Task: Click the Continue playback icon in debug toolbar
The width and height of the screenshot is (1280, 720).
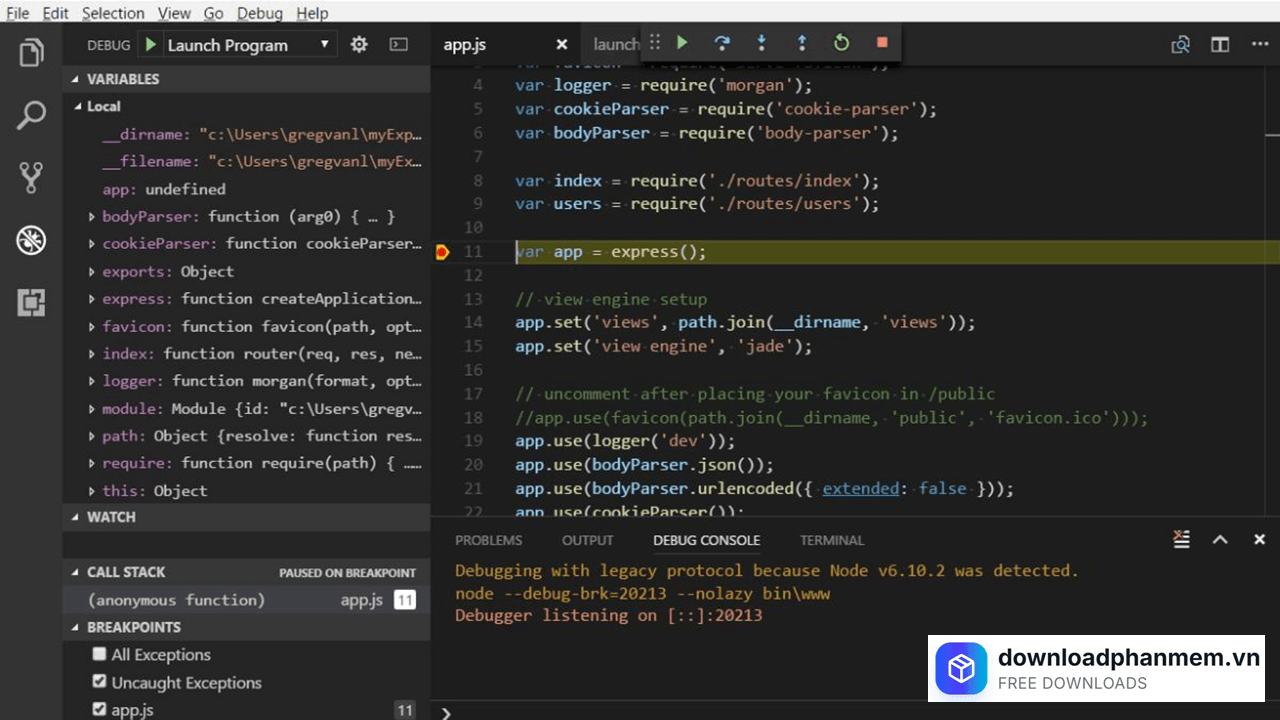Action: [x=681, y=43]
